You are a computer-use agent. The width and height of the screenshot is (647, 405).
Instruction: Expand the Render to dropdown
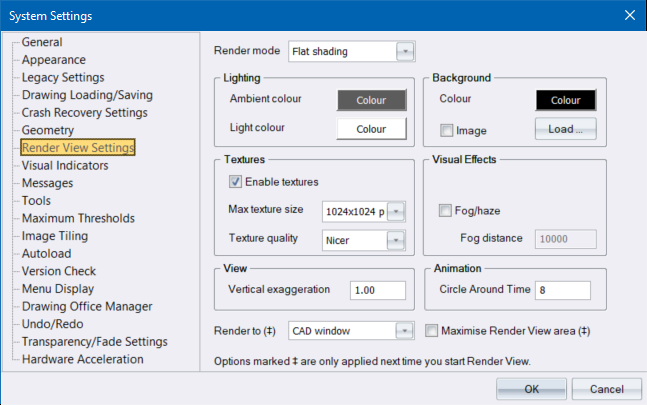[x=404, y=330]
